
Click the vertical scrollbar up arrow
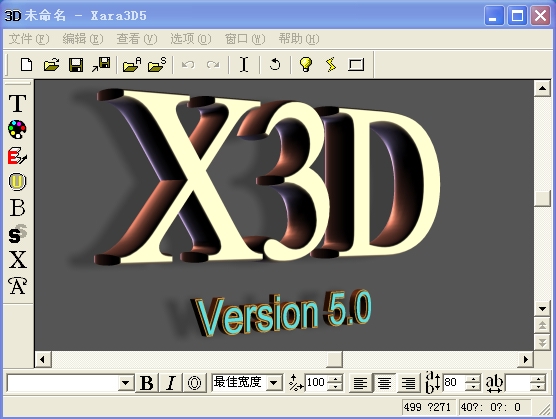tap(542, 88)
